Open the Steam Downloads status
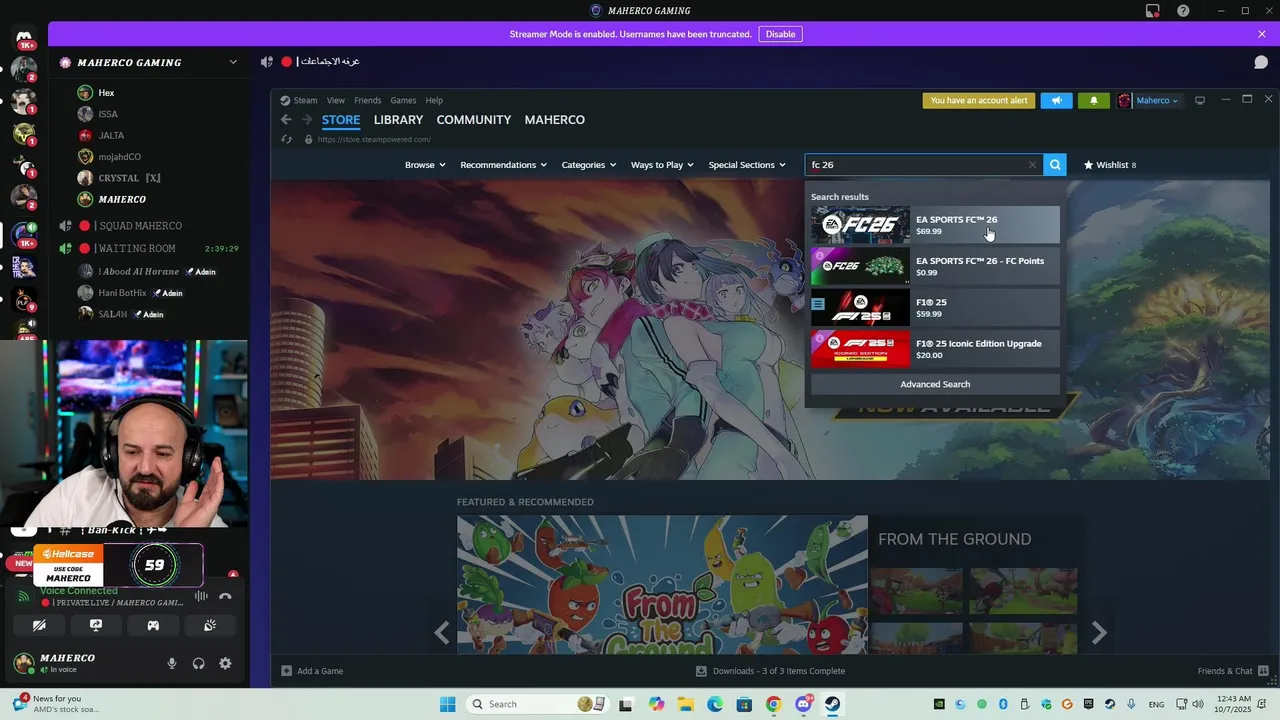Image resolution: width=1280 pixels, height=720 pixels. click(770, 671)
